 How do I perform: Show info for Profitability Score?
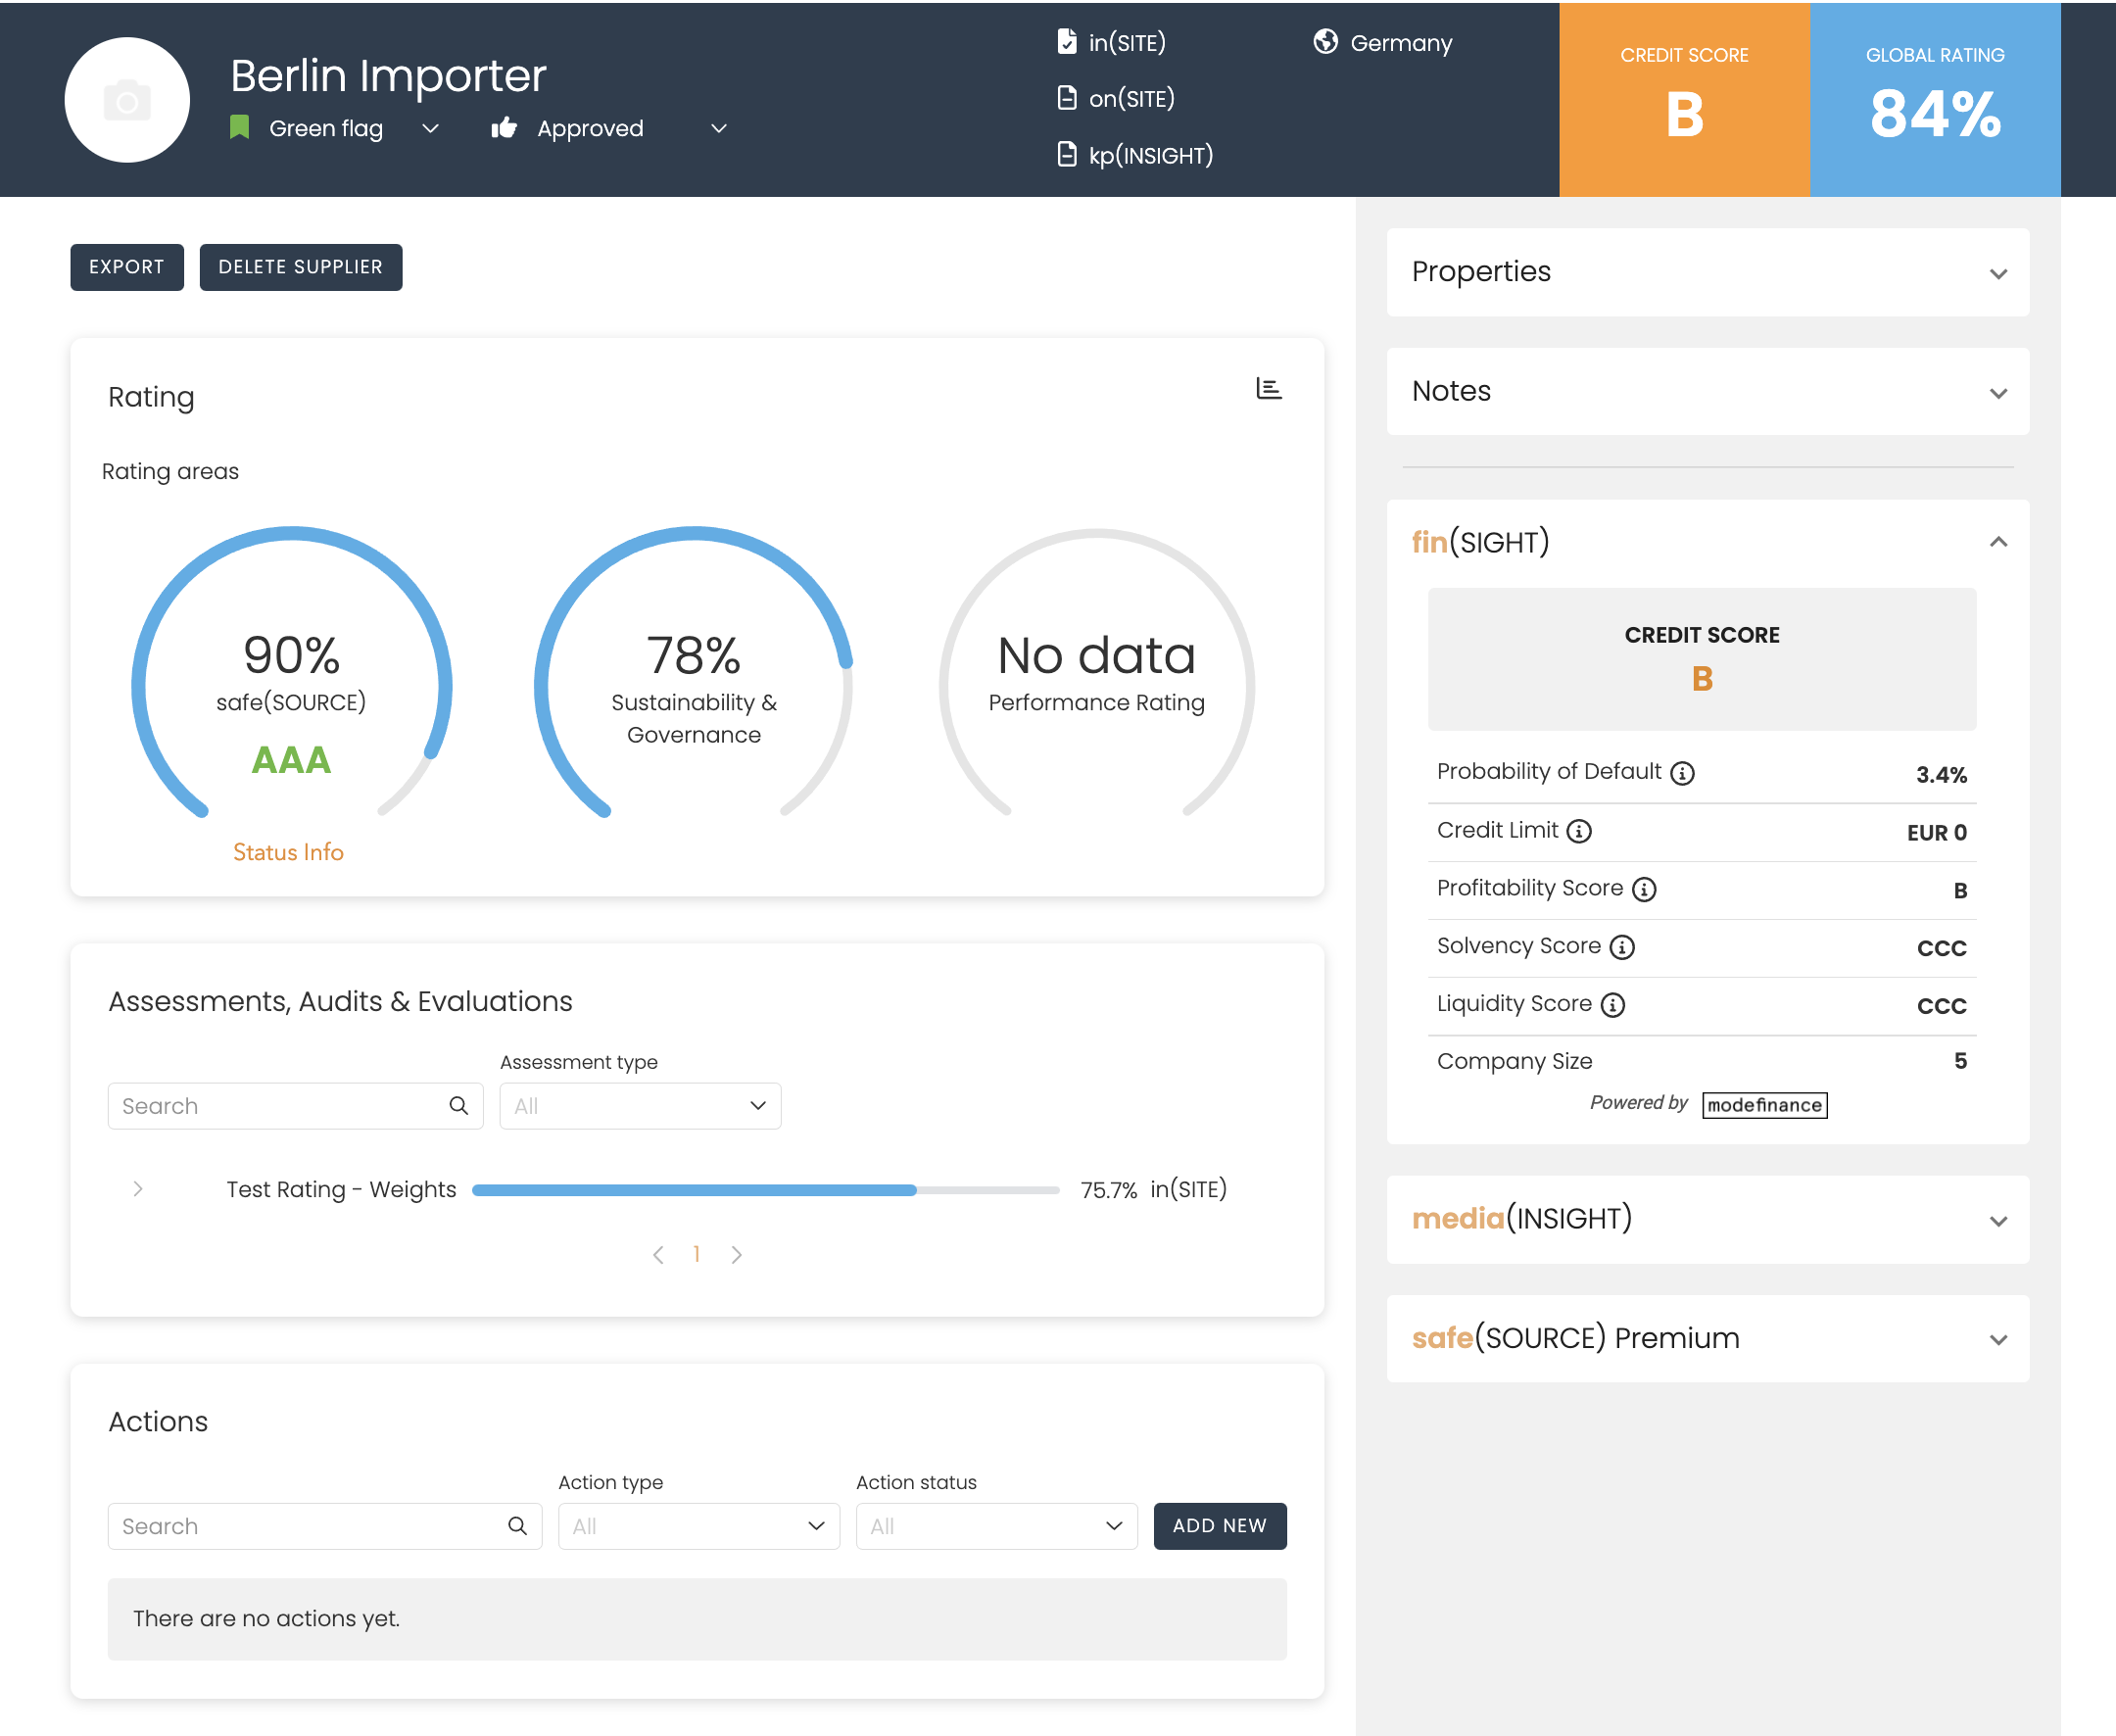click(x=1644, y=889)
